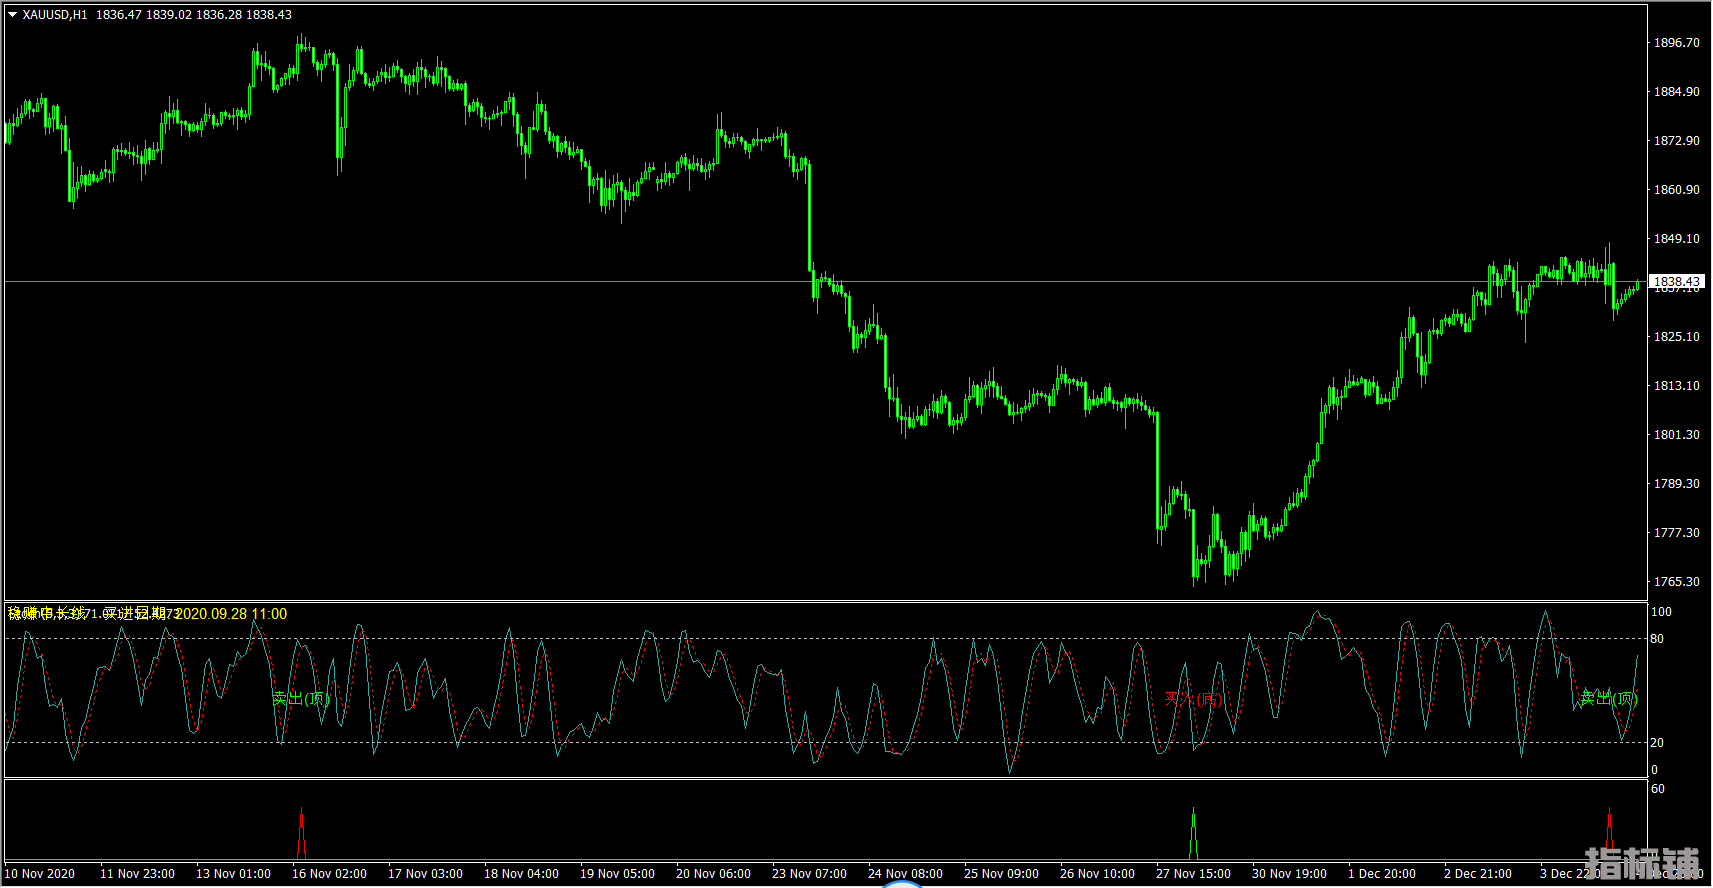
Task: Click the green spike marker at 27 Nov
Action: [x=1193, y=834]
